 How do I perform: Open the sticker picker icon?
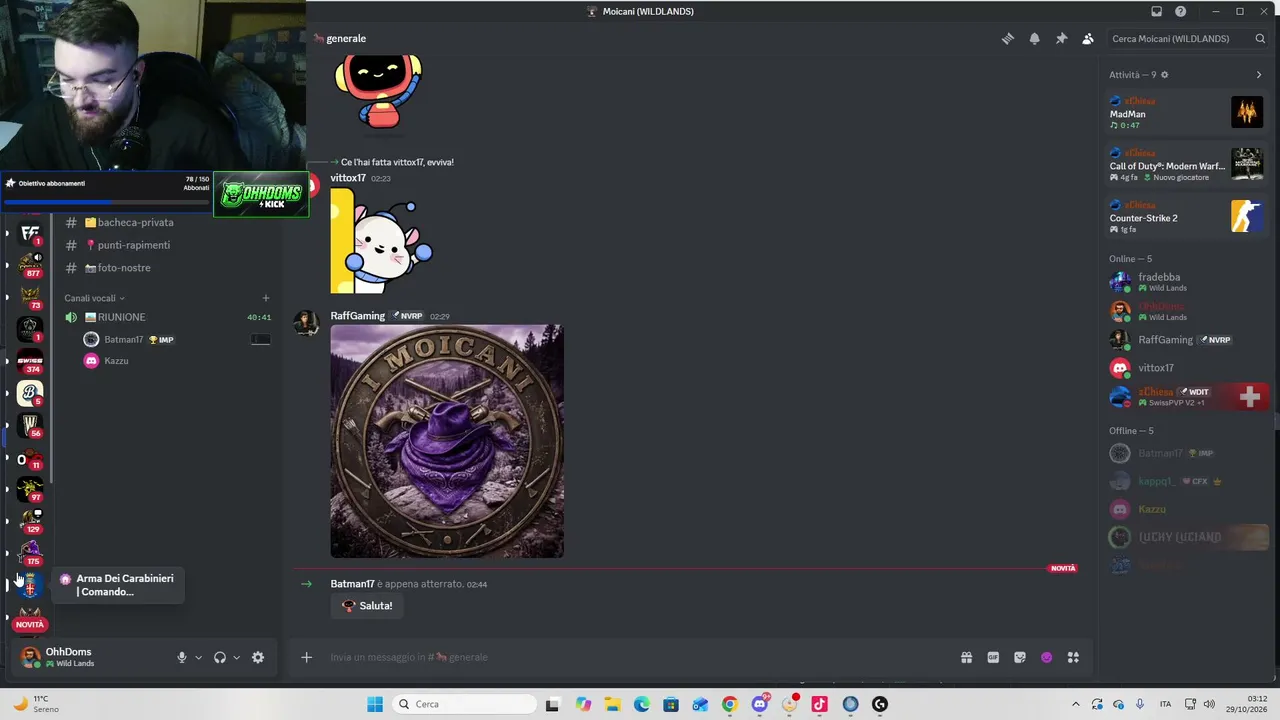point(1020,657)
